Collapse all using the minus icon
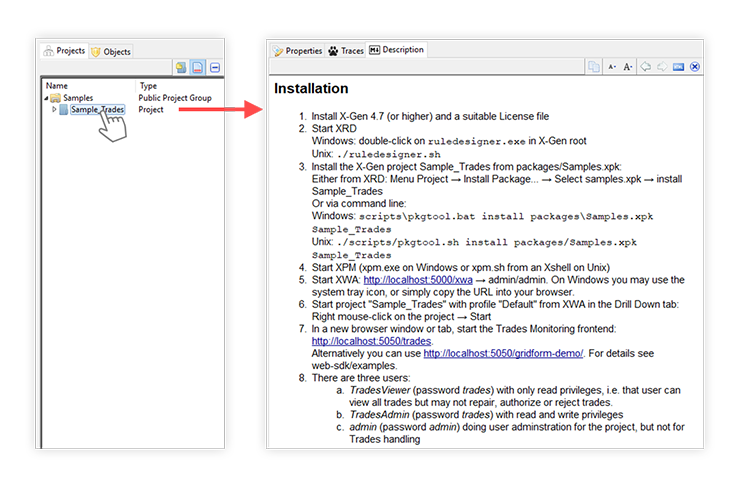 click(215, 68)
